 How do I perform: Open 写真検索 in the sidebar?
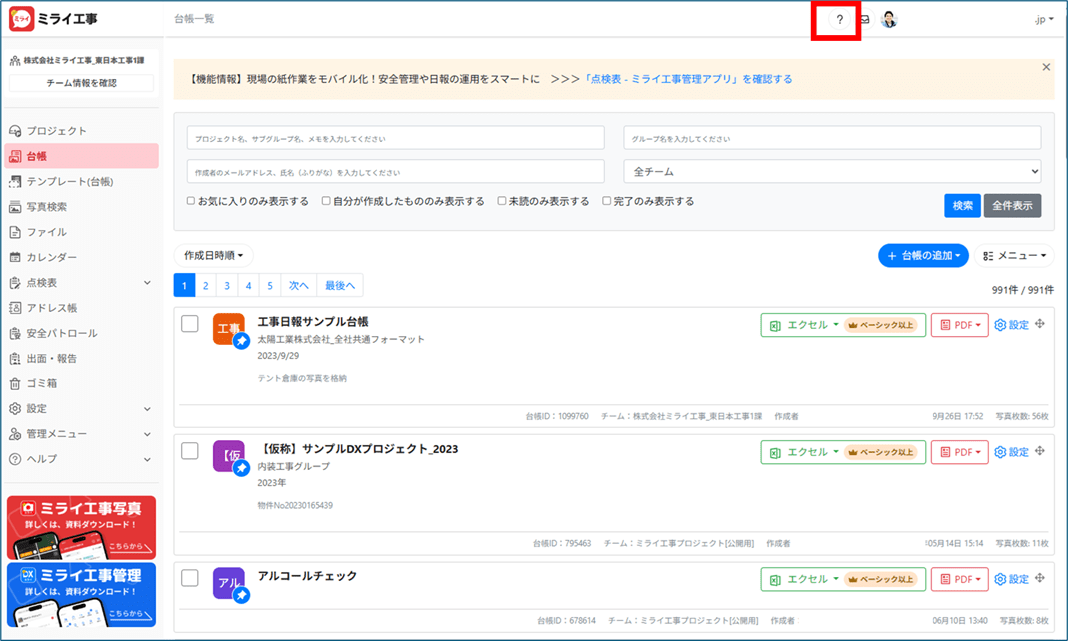(x=47, y=207)
